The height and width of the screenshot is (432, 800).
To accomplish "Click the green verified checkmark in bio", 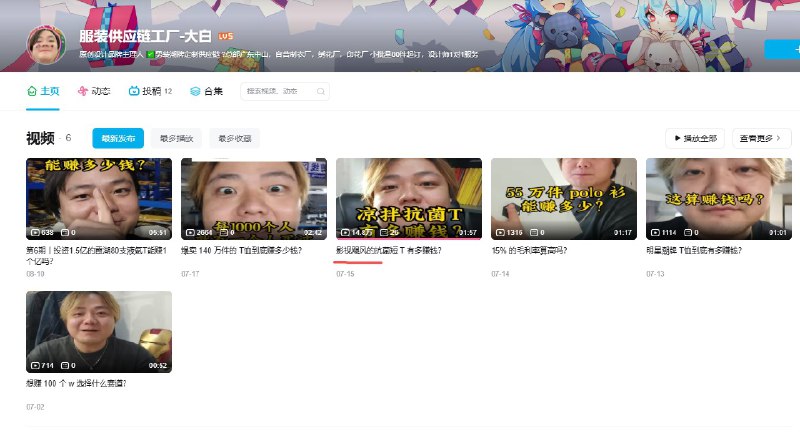I will (x=151, y=54).
